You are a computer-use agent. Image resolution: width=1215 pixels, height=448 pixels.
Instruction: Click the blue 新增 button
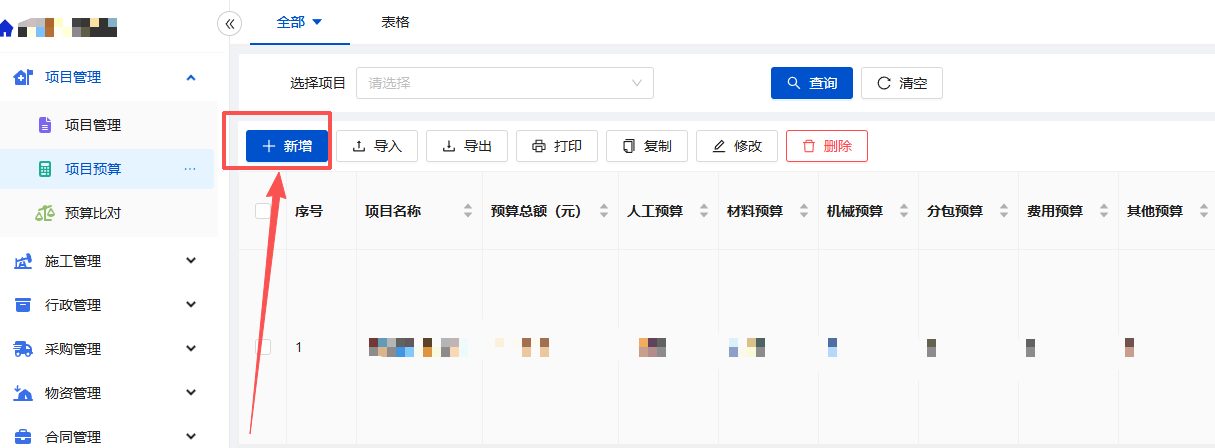[287, 146]
